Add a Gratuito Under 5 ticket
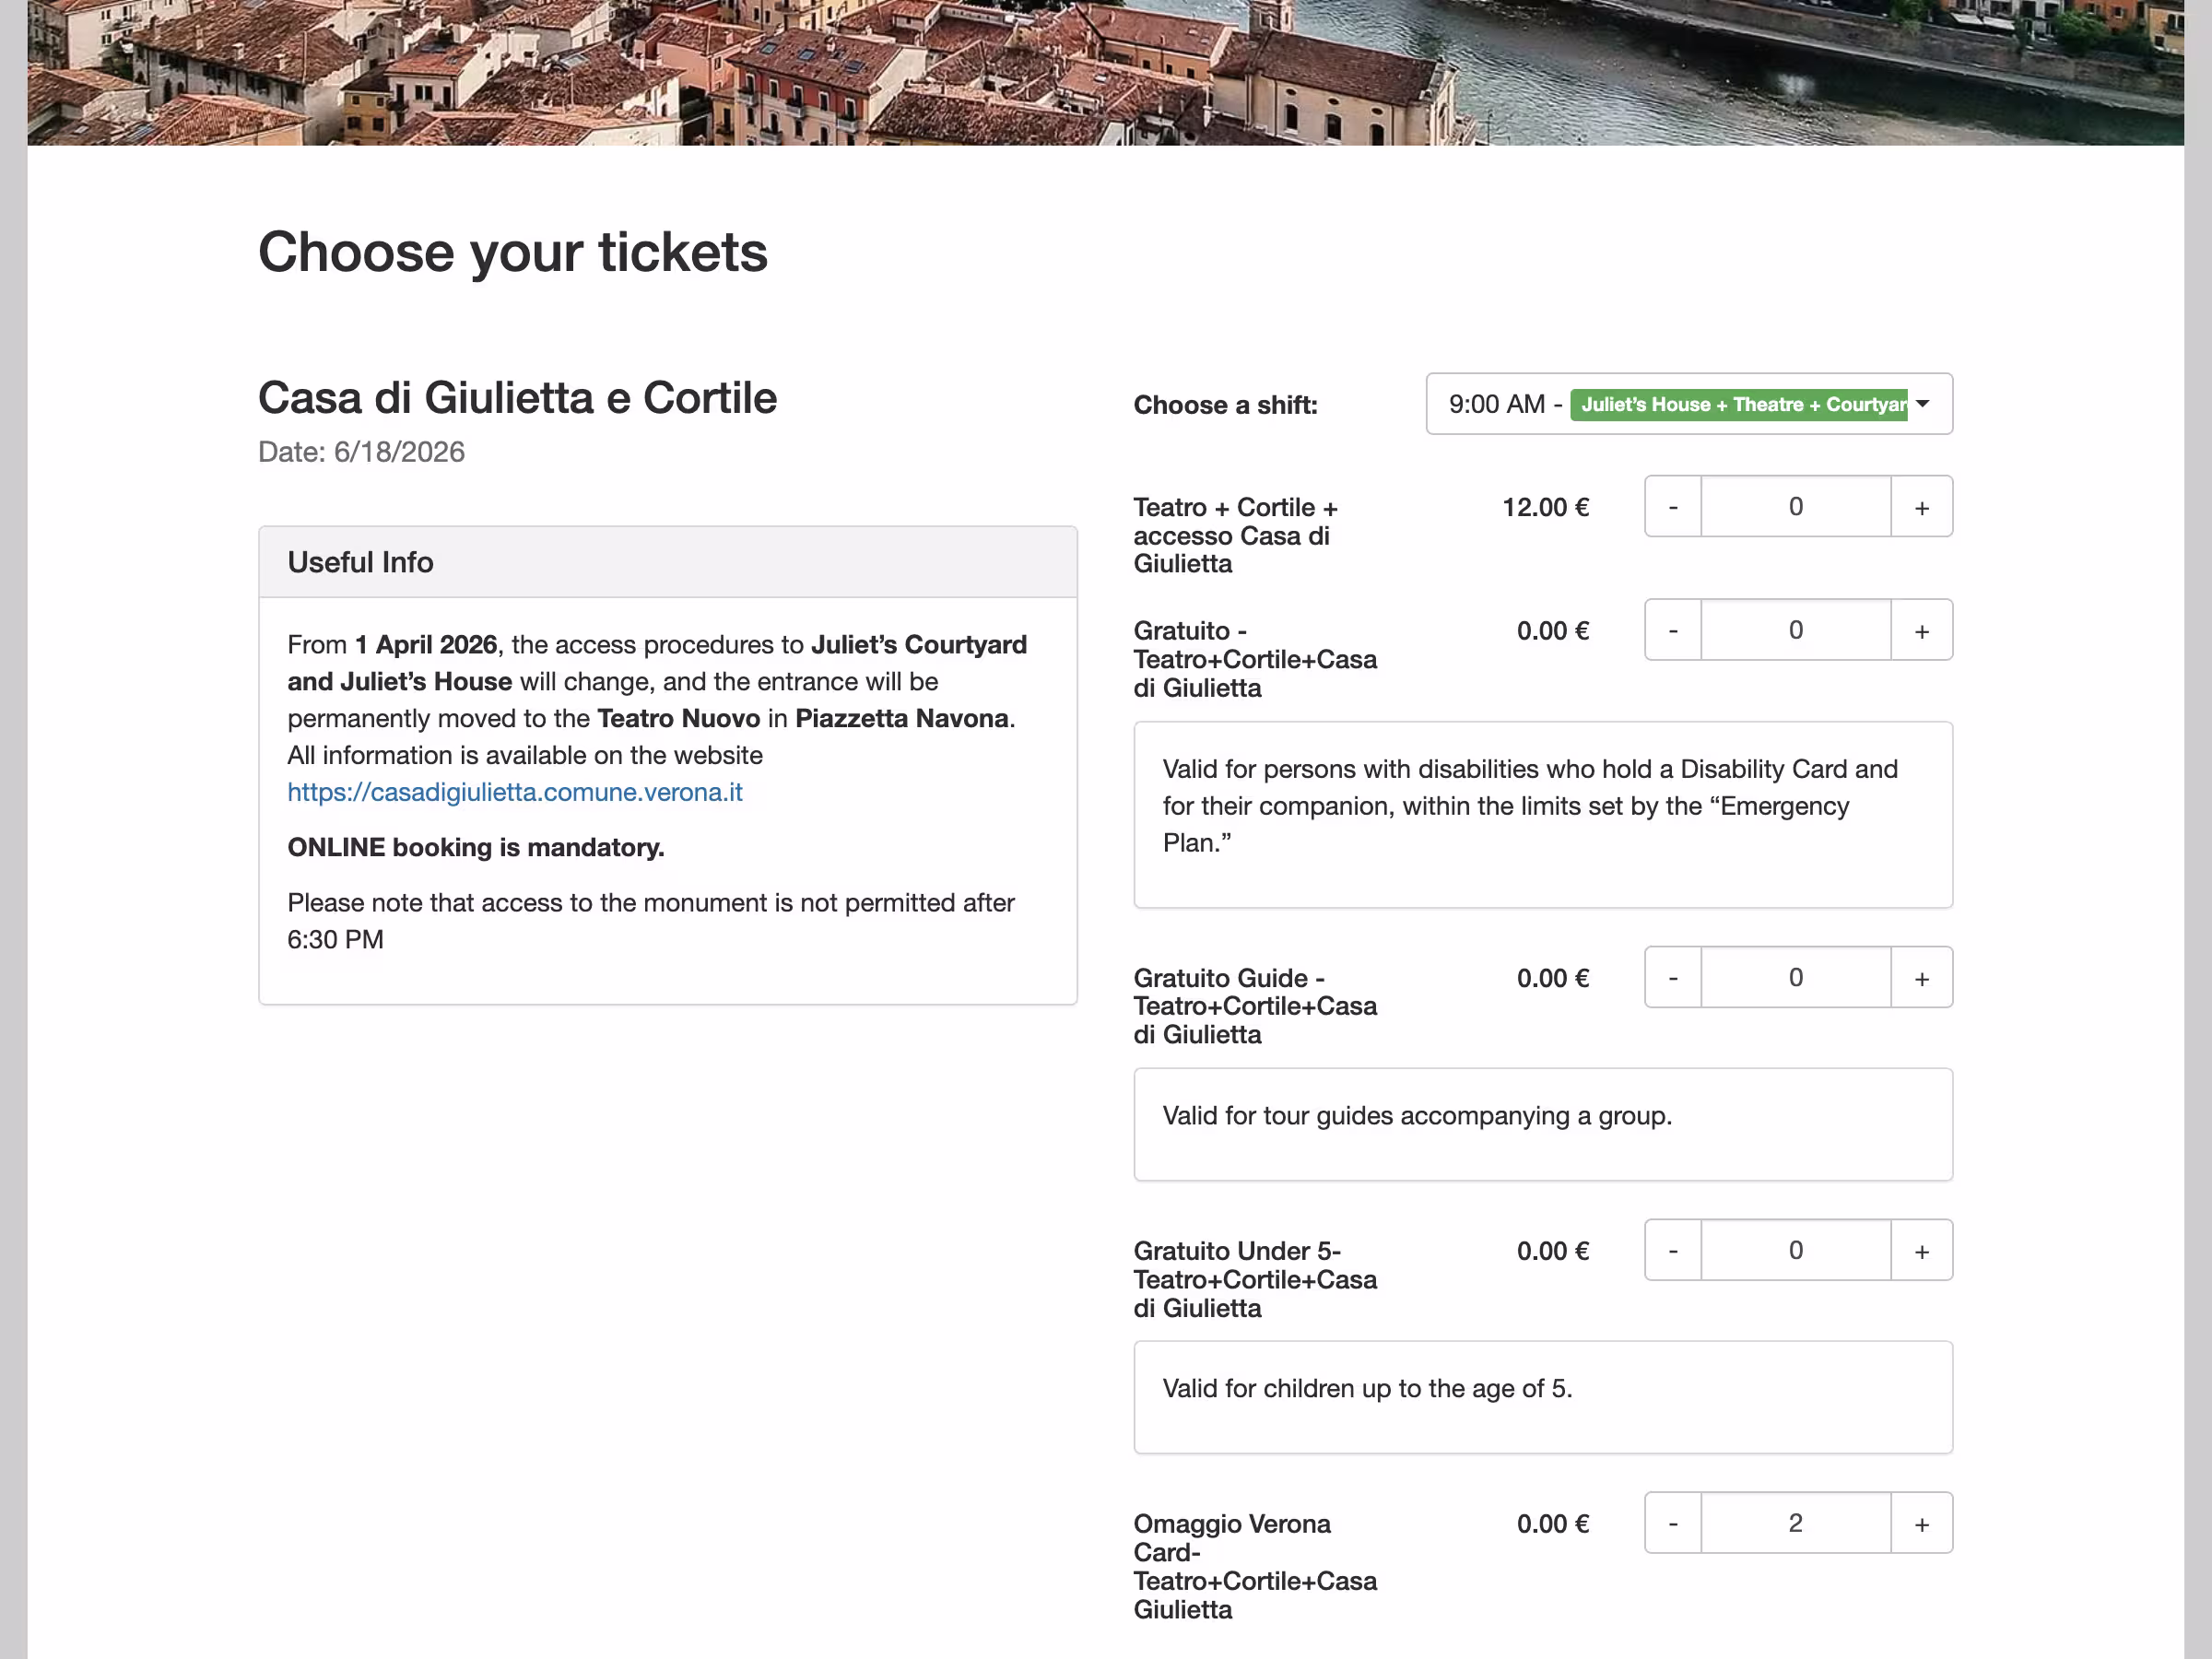The image size is (2212, 1659). tap(1921, 1251)
